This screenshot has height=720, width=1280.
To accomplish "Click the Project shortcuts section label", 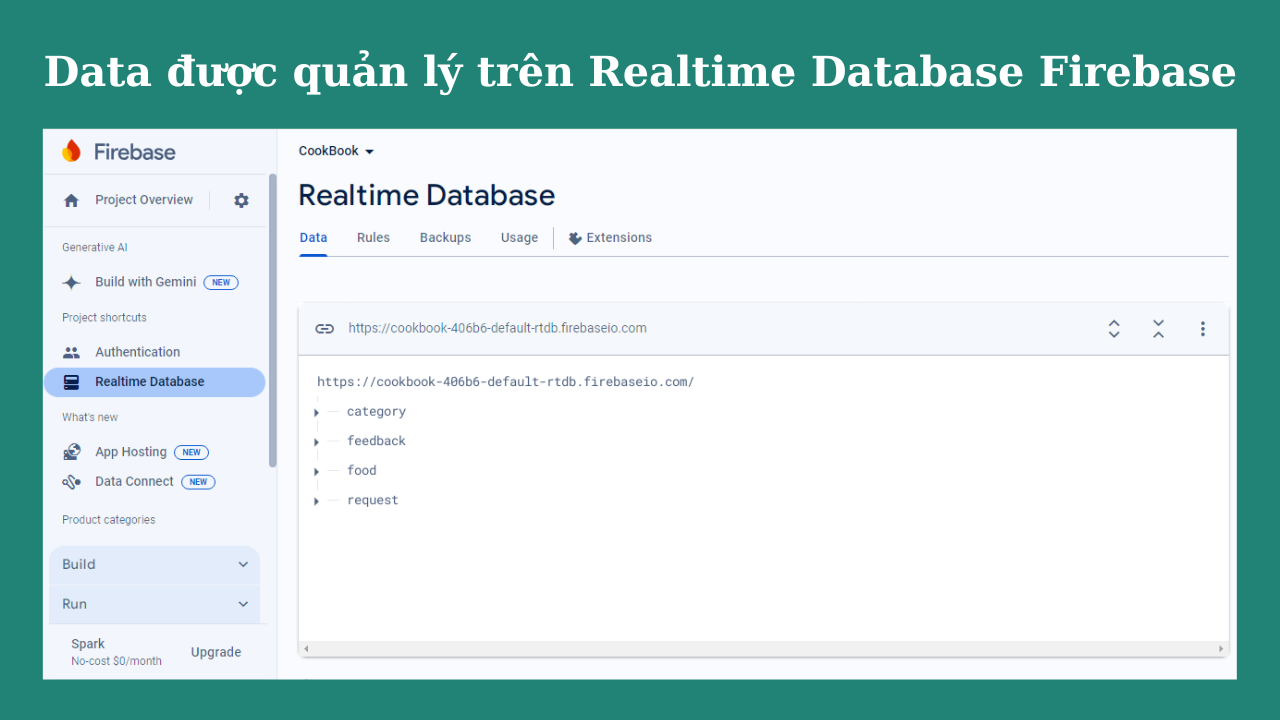I will click(104, 318).
